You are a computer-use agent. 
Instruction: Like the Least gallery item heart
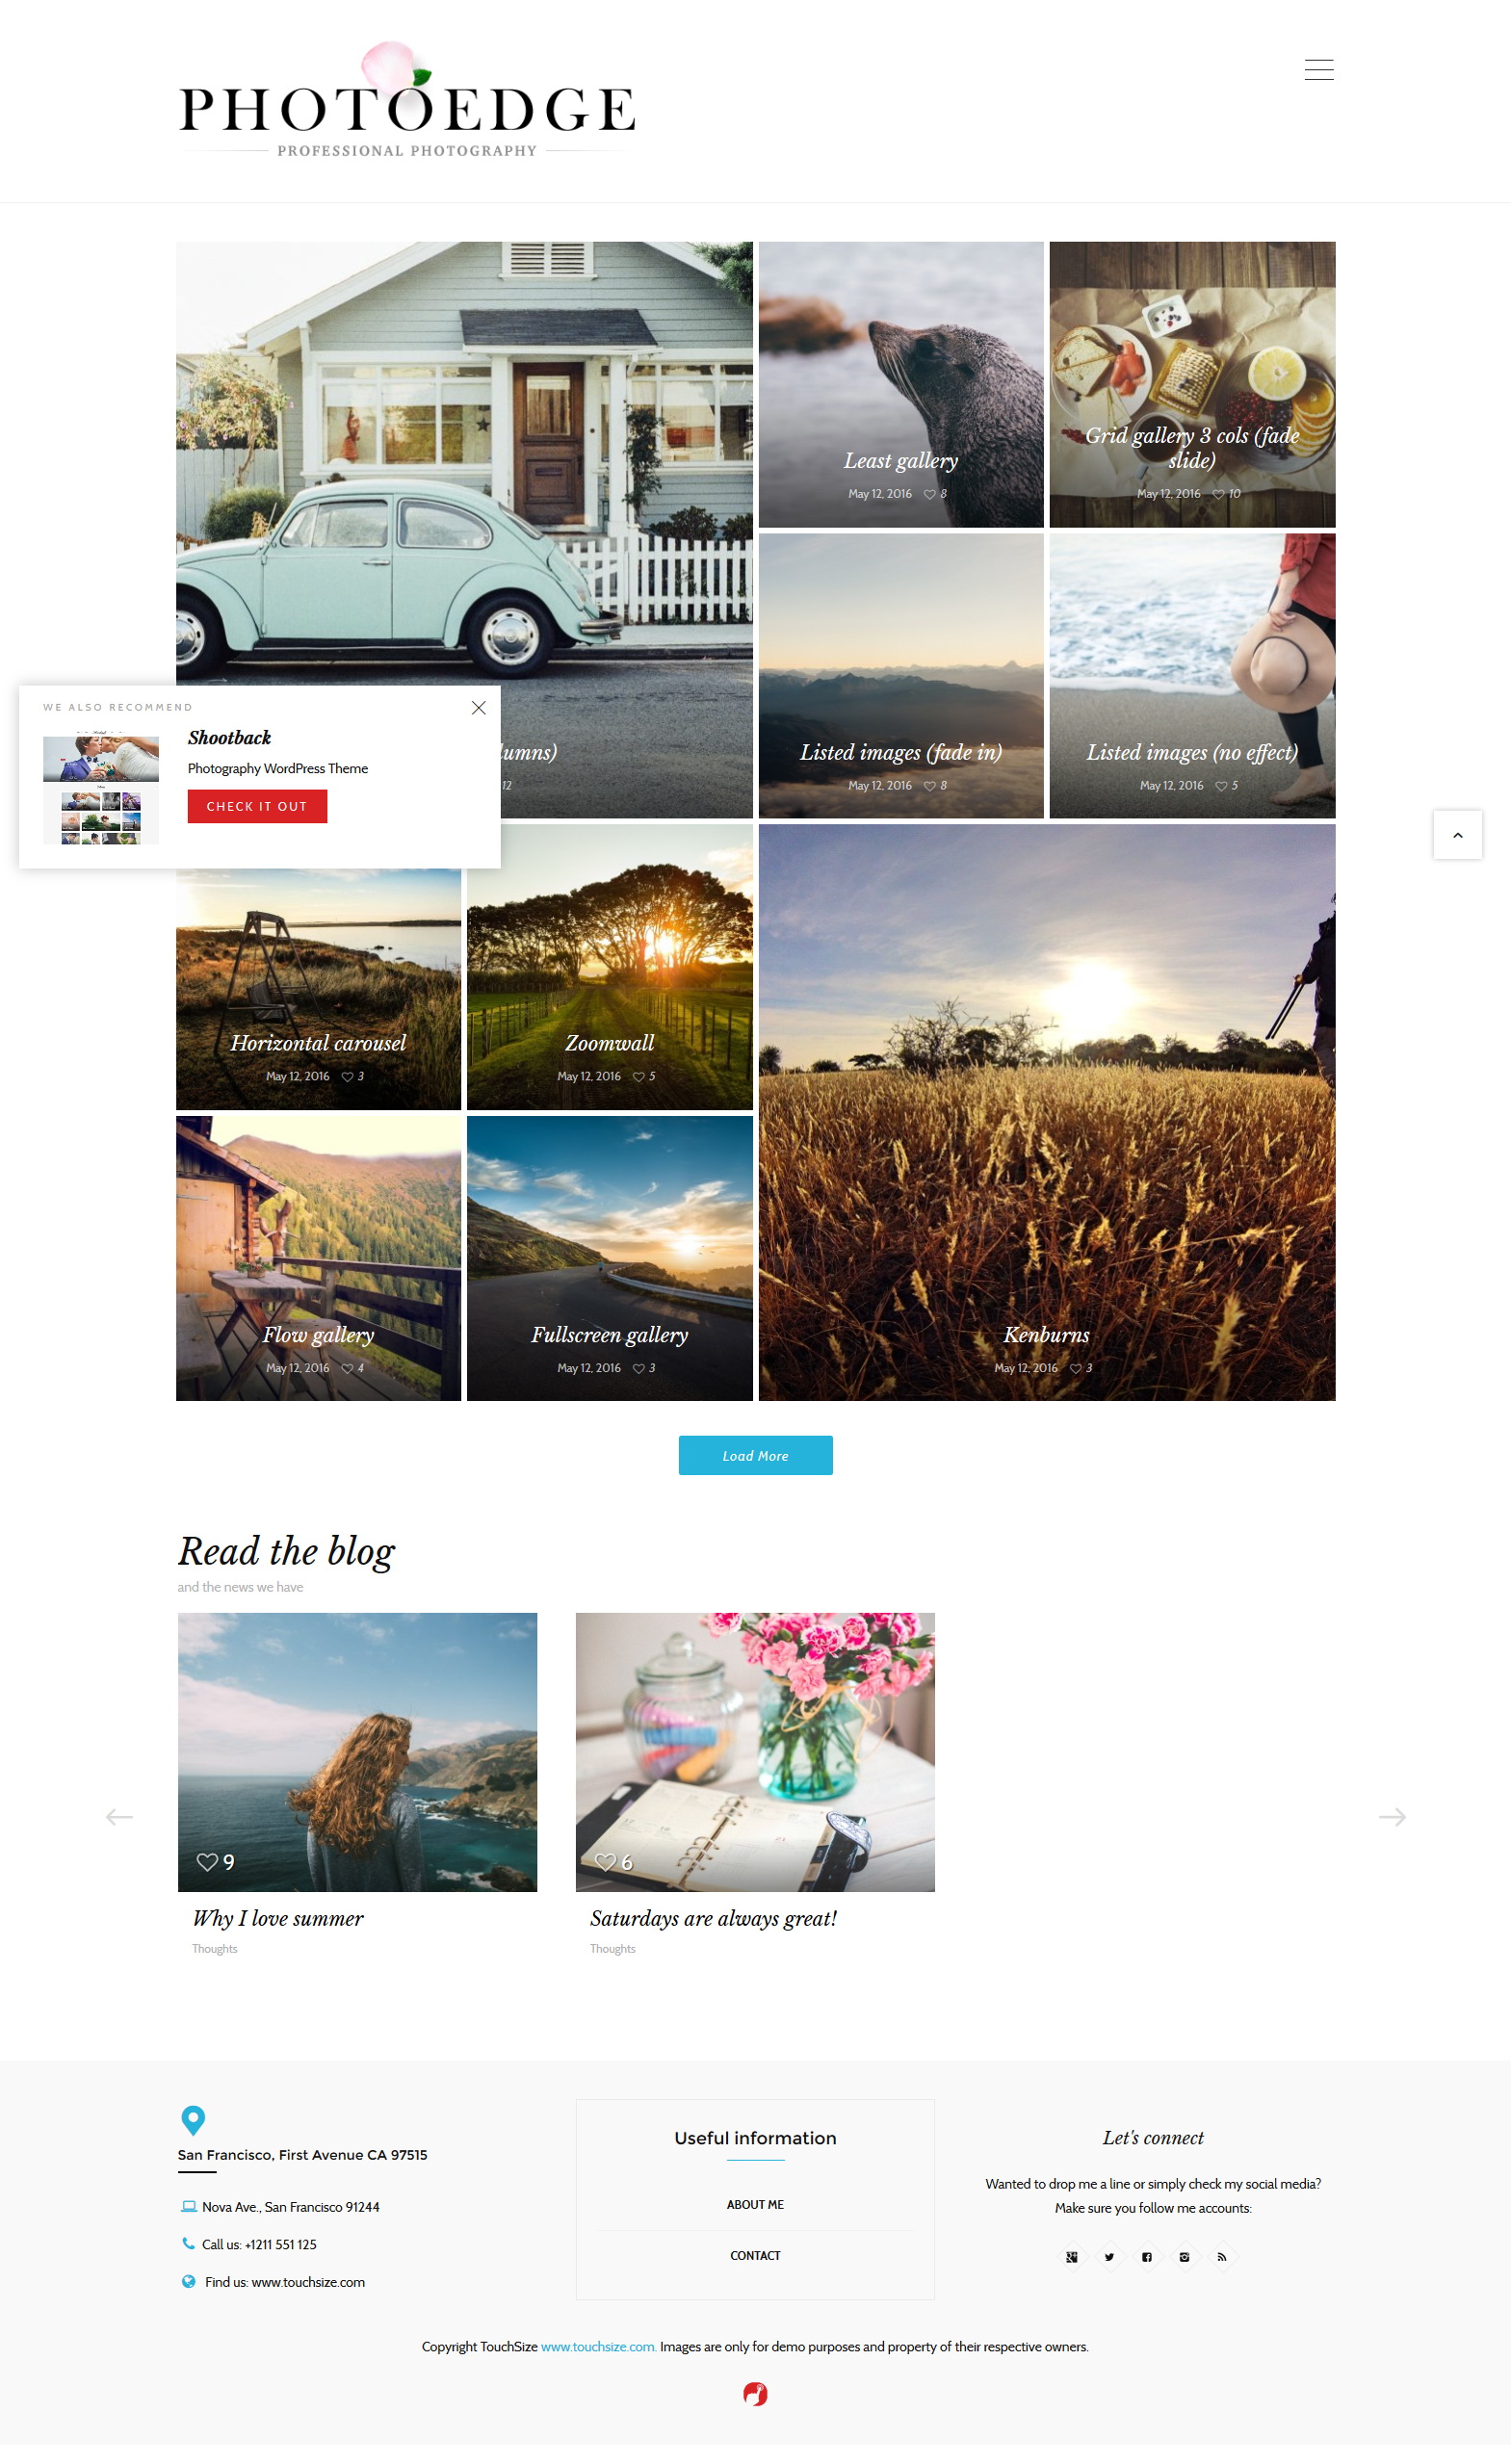929,494
